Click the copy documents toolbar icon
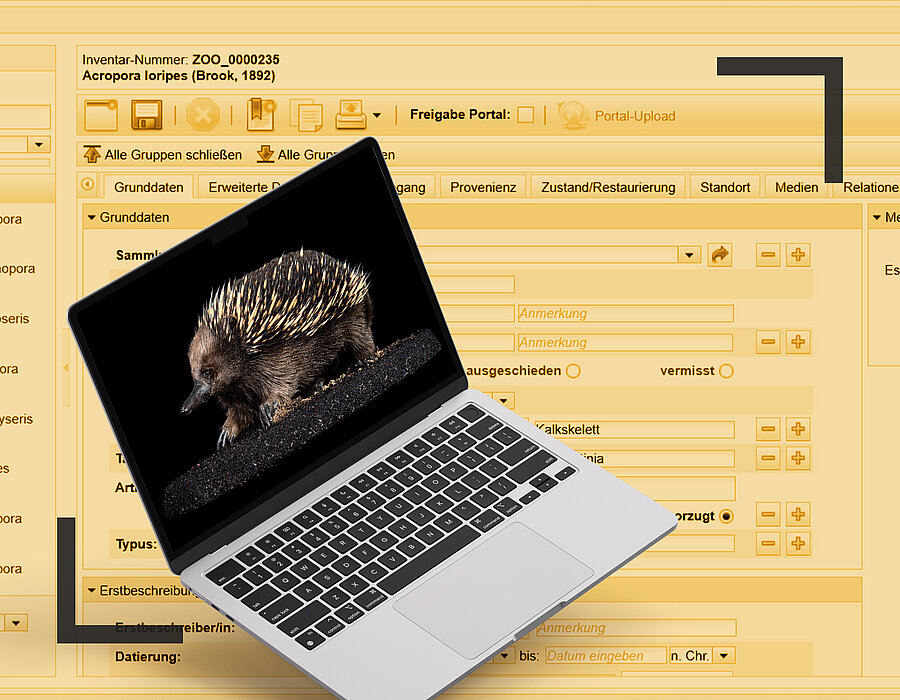 [x=306, y=115]
